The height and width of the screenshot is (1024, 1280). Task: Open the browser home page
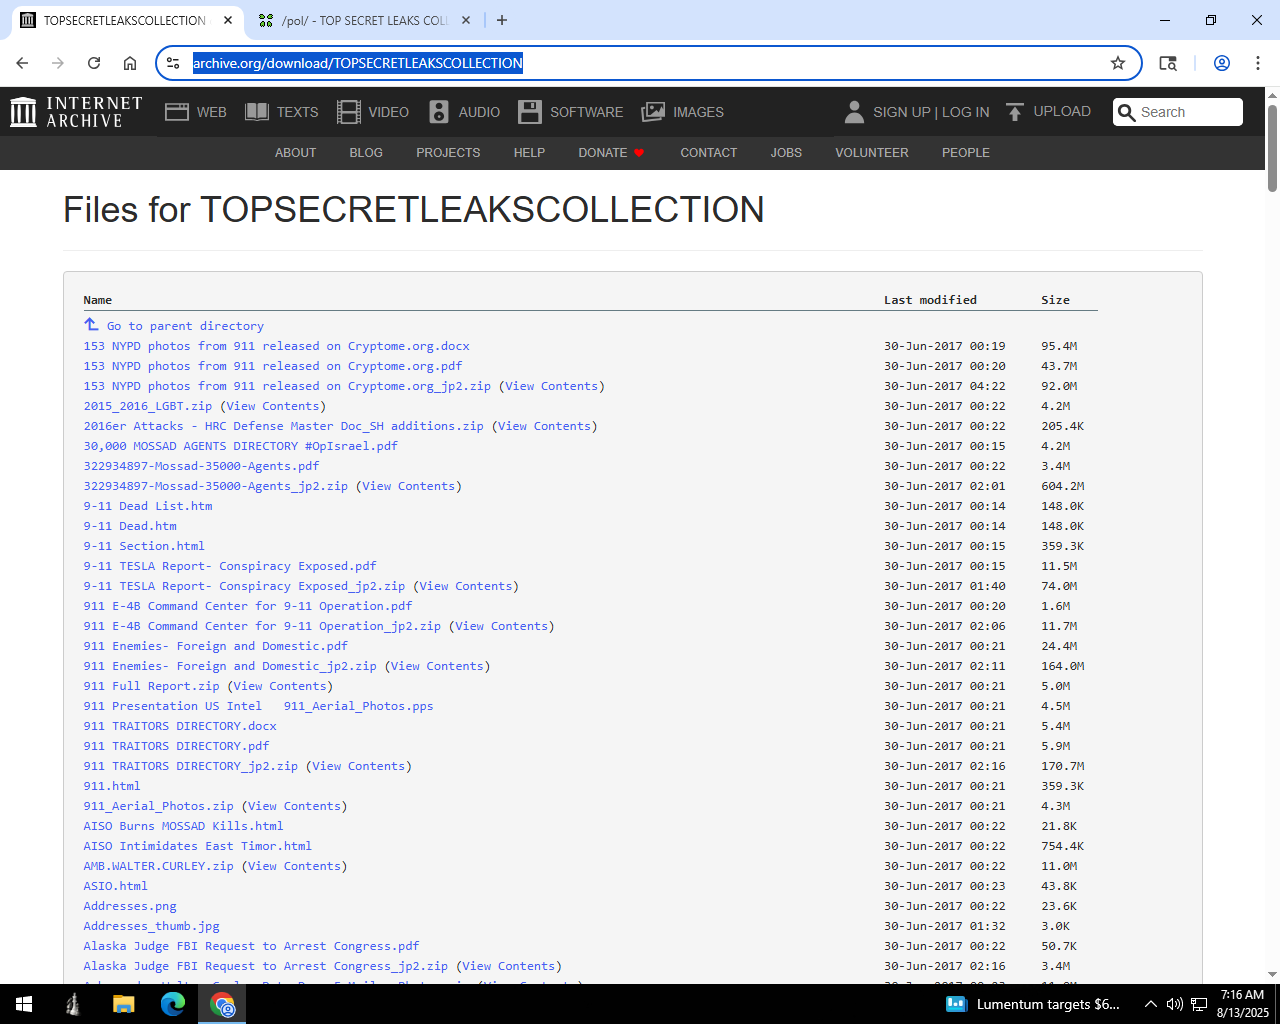point(130,63)
